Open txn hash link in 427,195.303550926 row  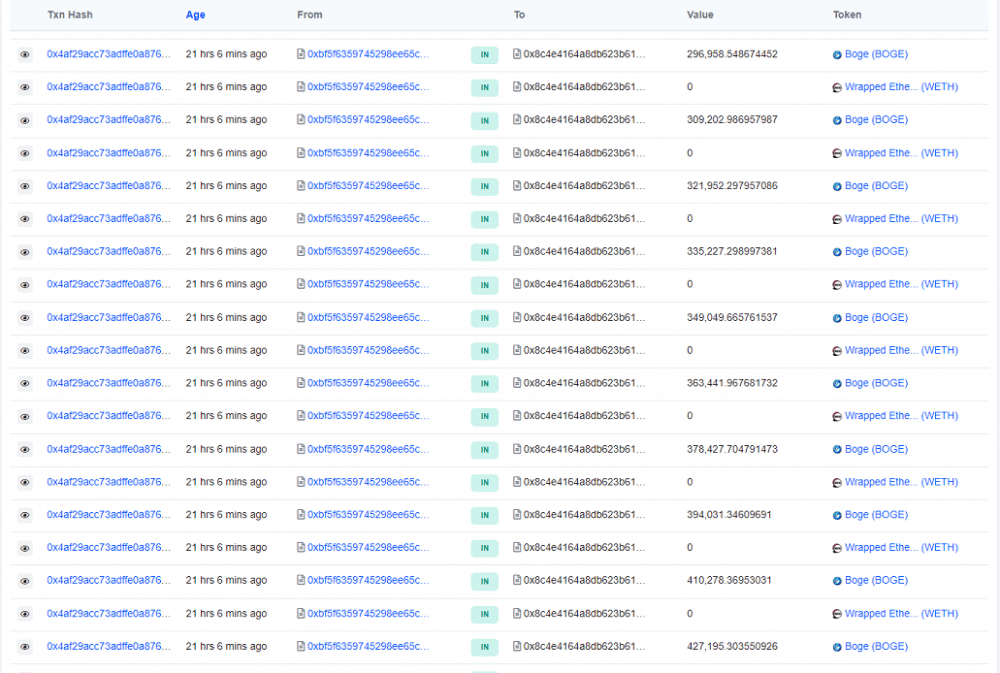pyautogui.click(x=108, y=646)
